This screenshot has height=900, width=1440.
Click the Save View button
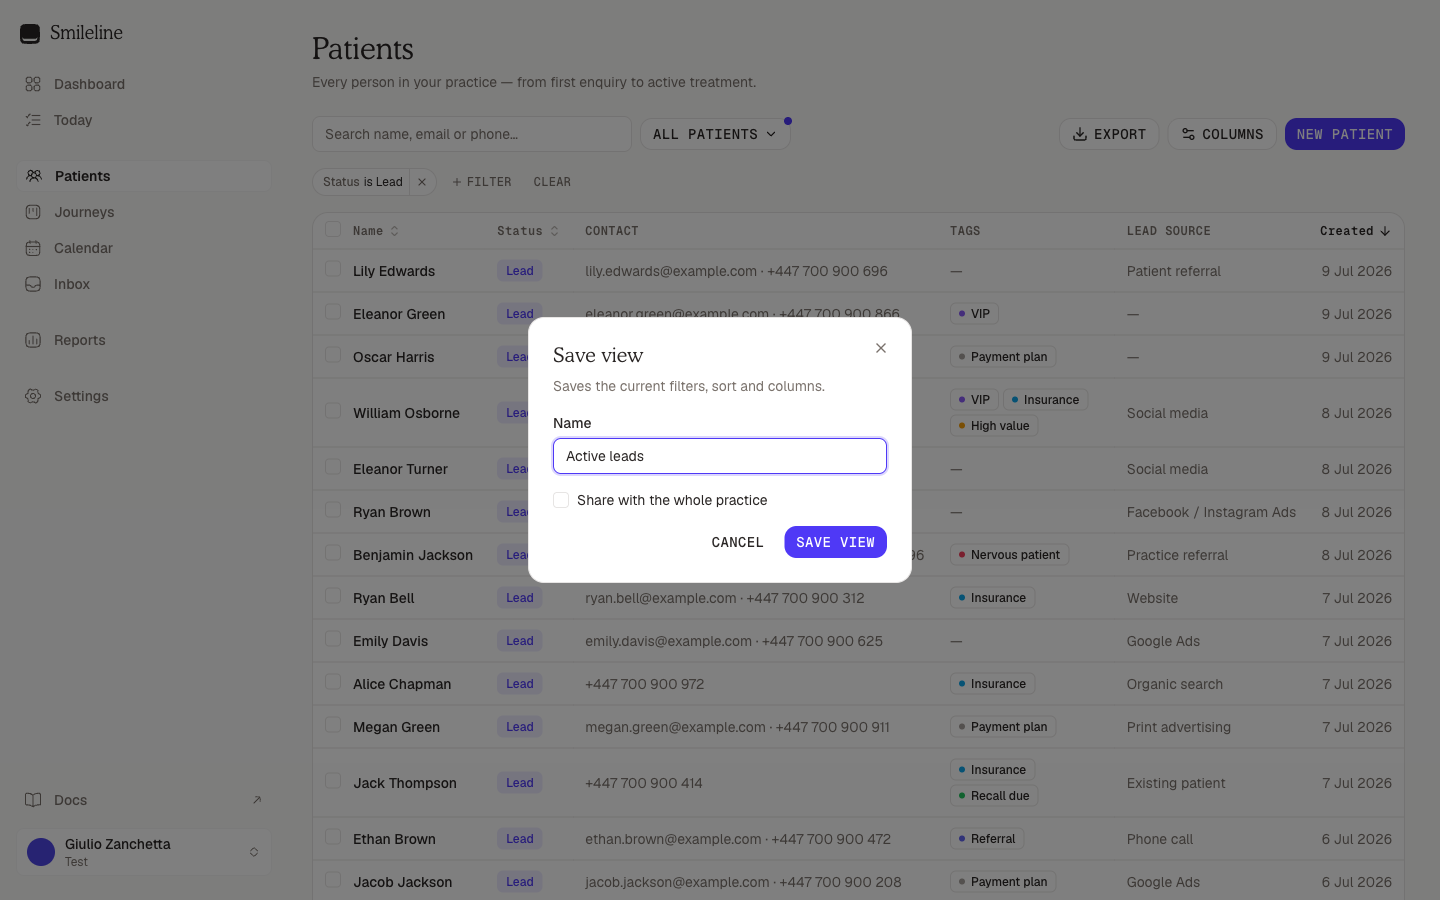[835, 542]
